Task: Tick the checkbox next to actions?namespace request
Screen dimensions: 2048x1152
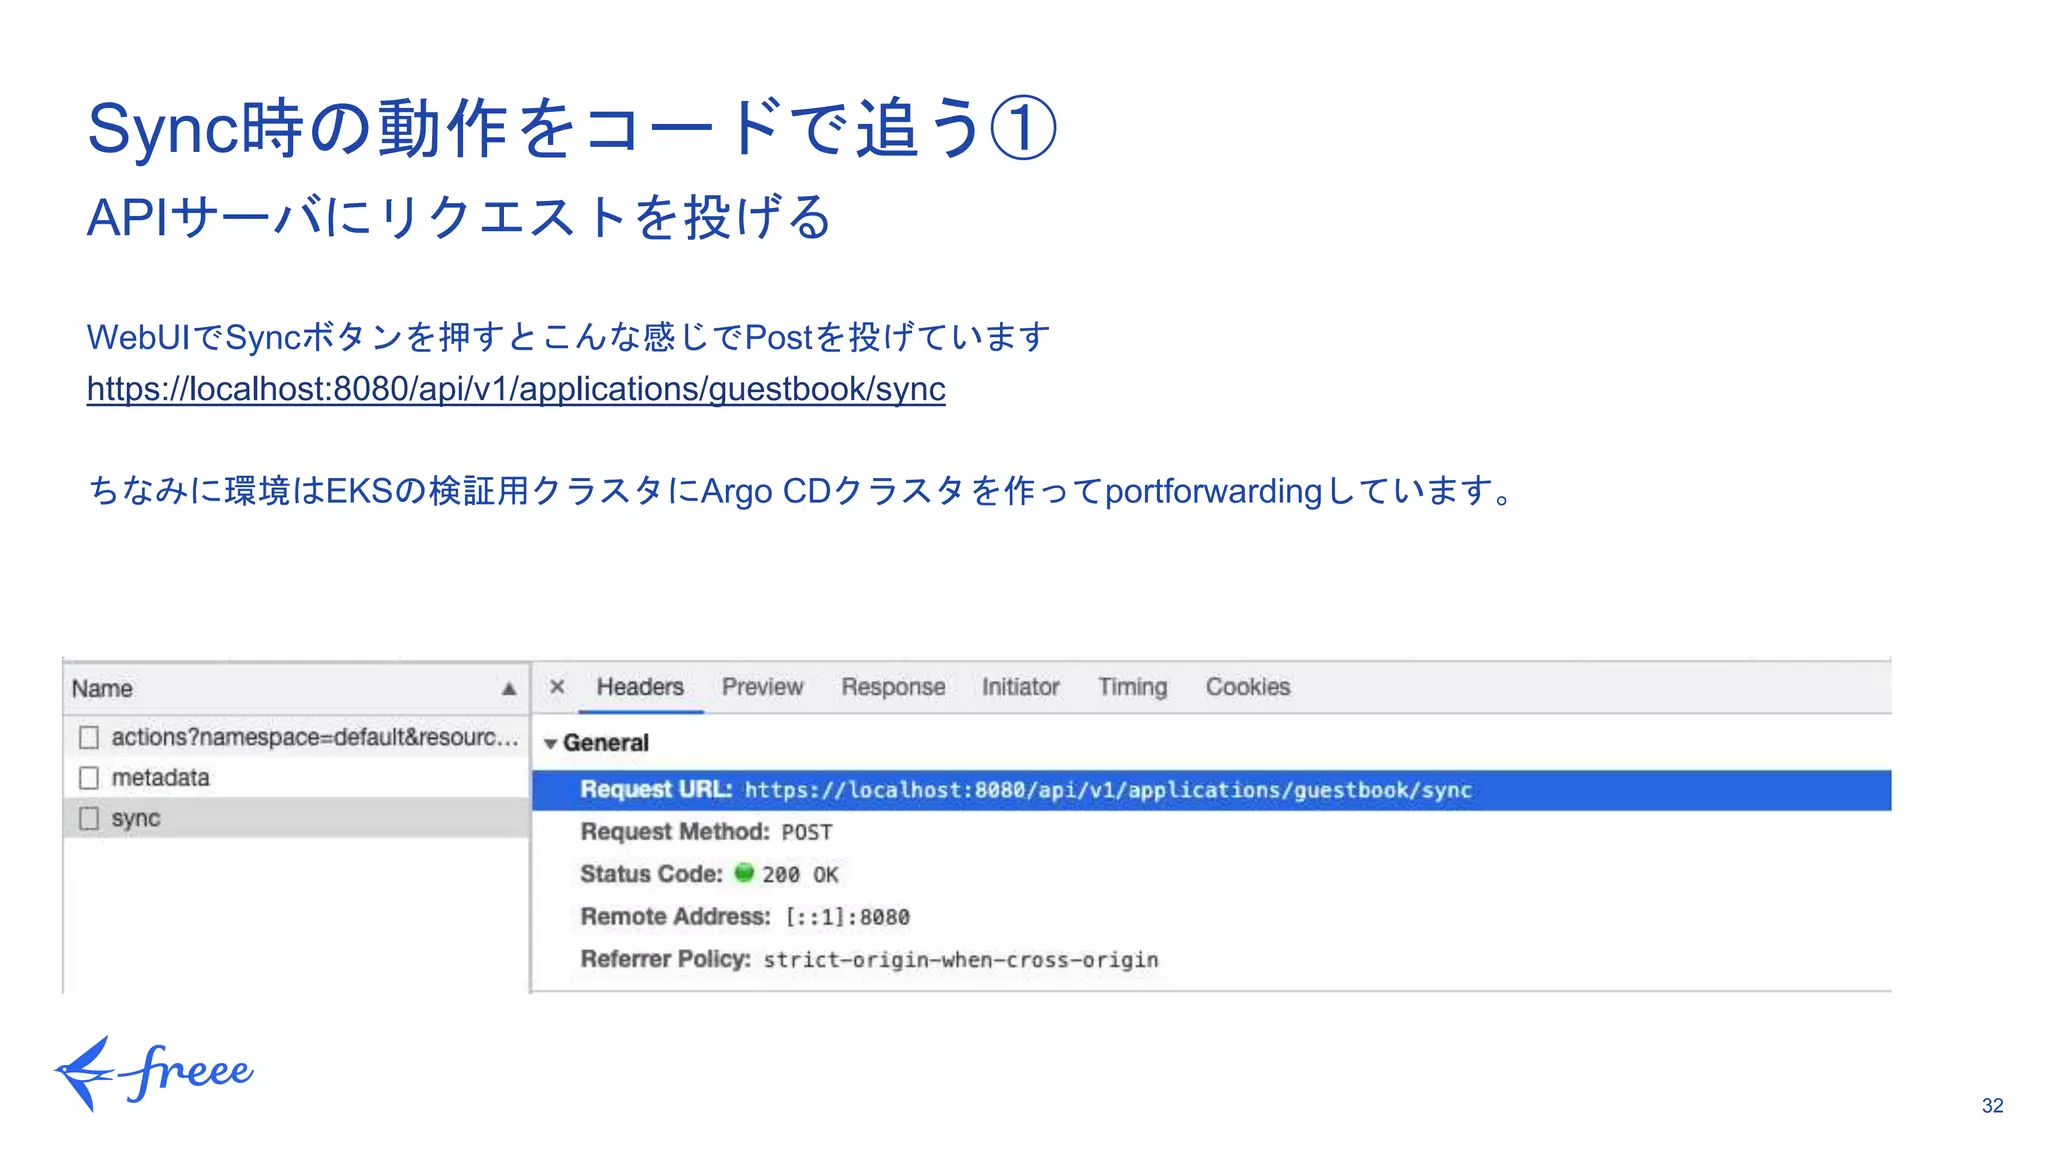Action: pos(89,738)
